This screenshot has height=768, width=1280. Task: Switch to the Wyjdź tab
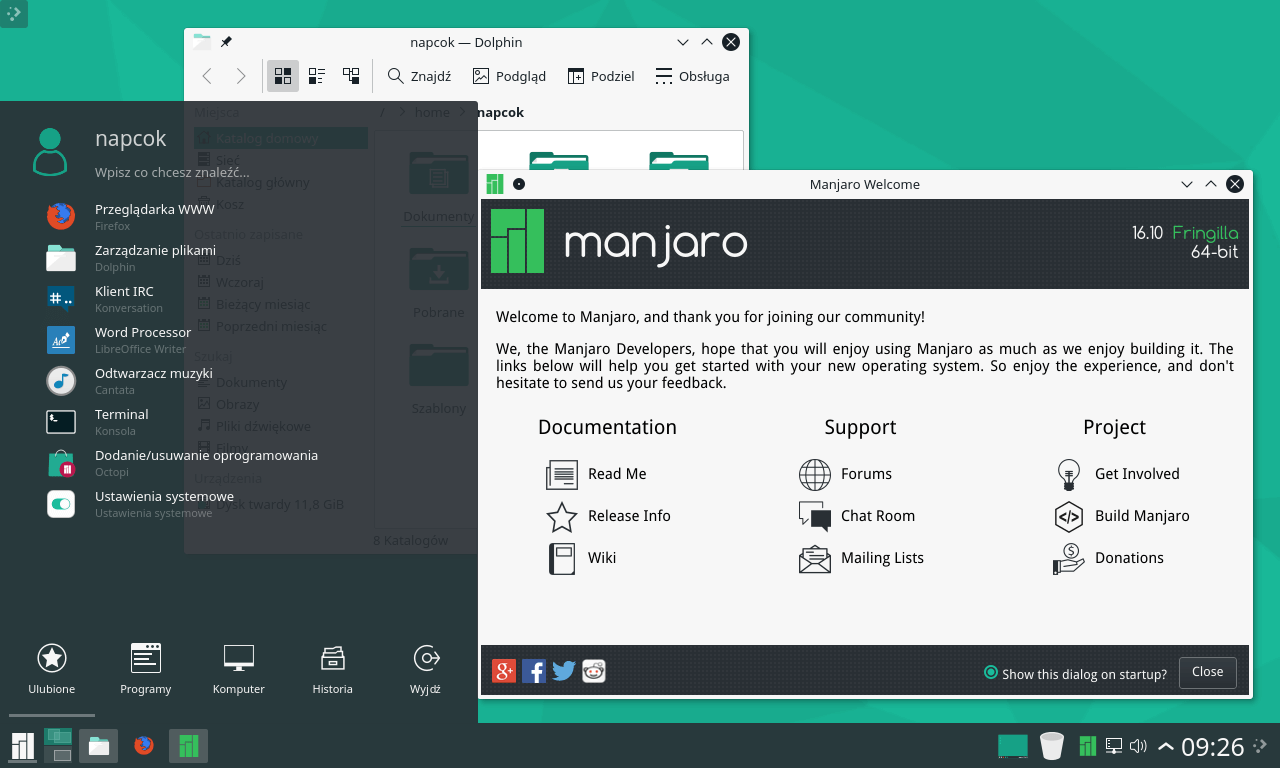[x=426, y=668]
